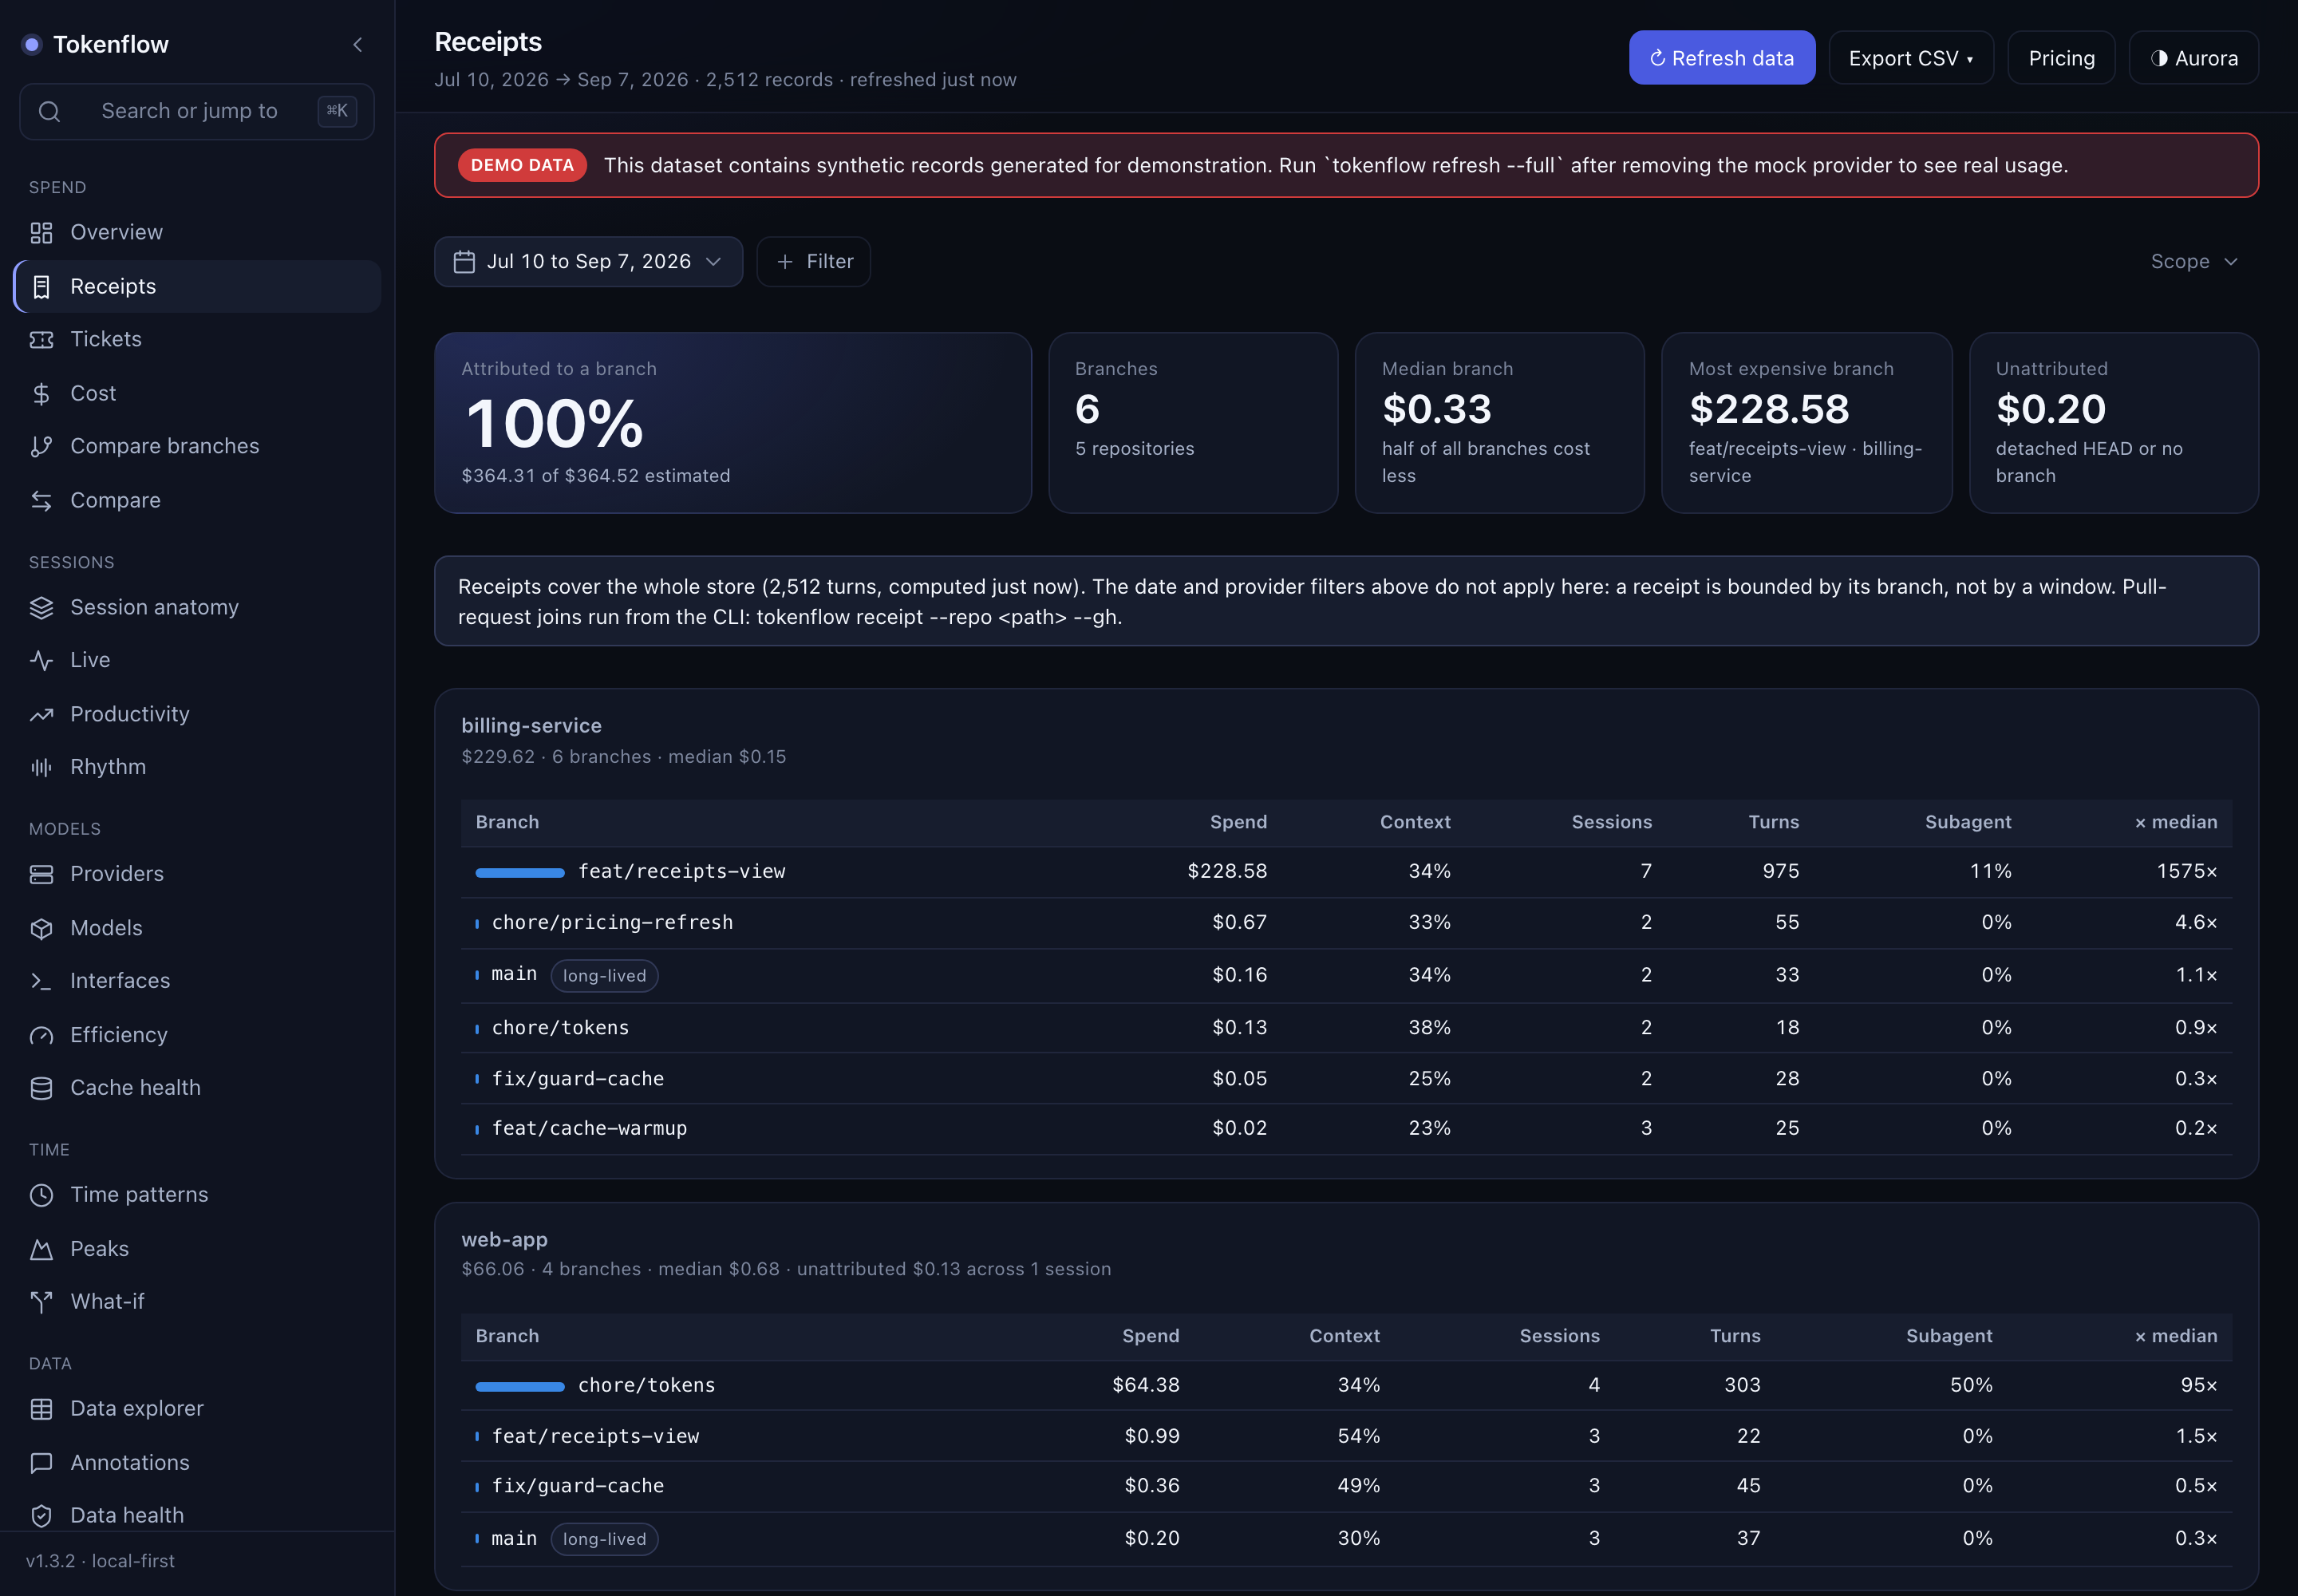Click the Receipts icon in sidebar

[x=41, y=287]
